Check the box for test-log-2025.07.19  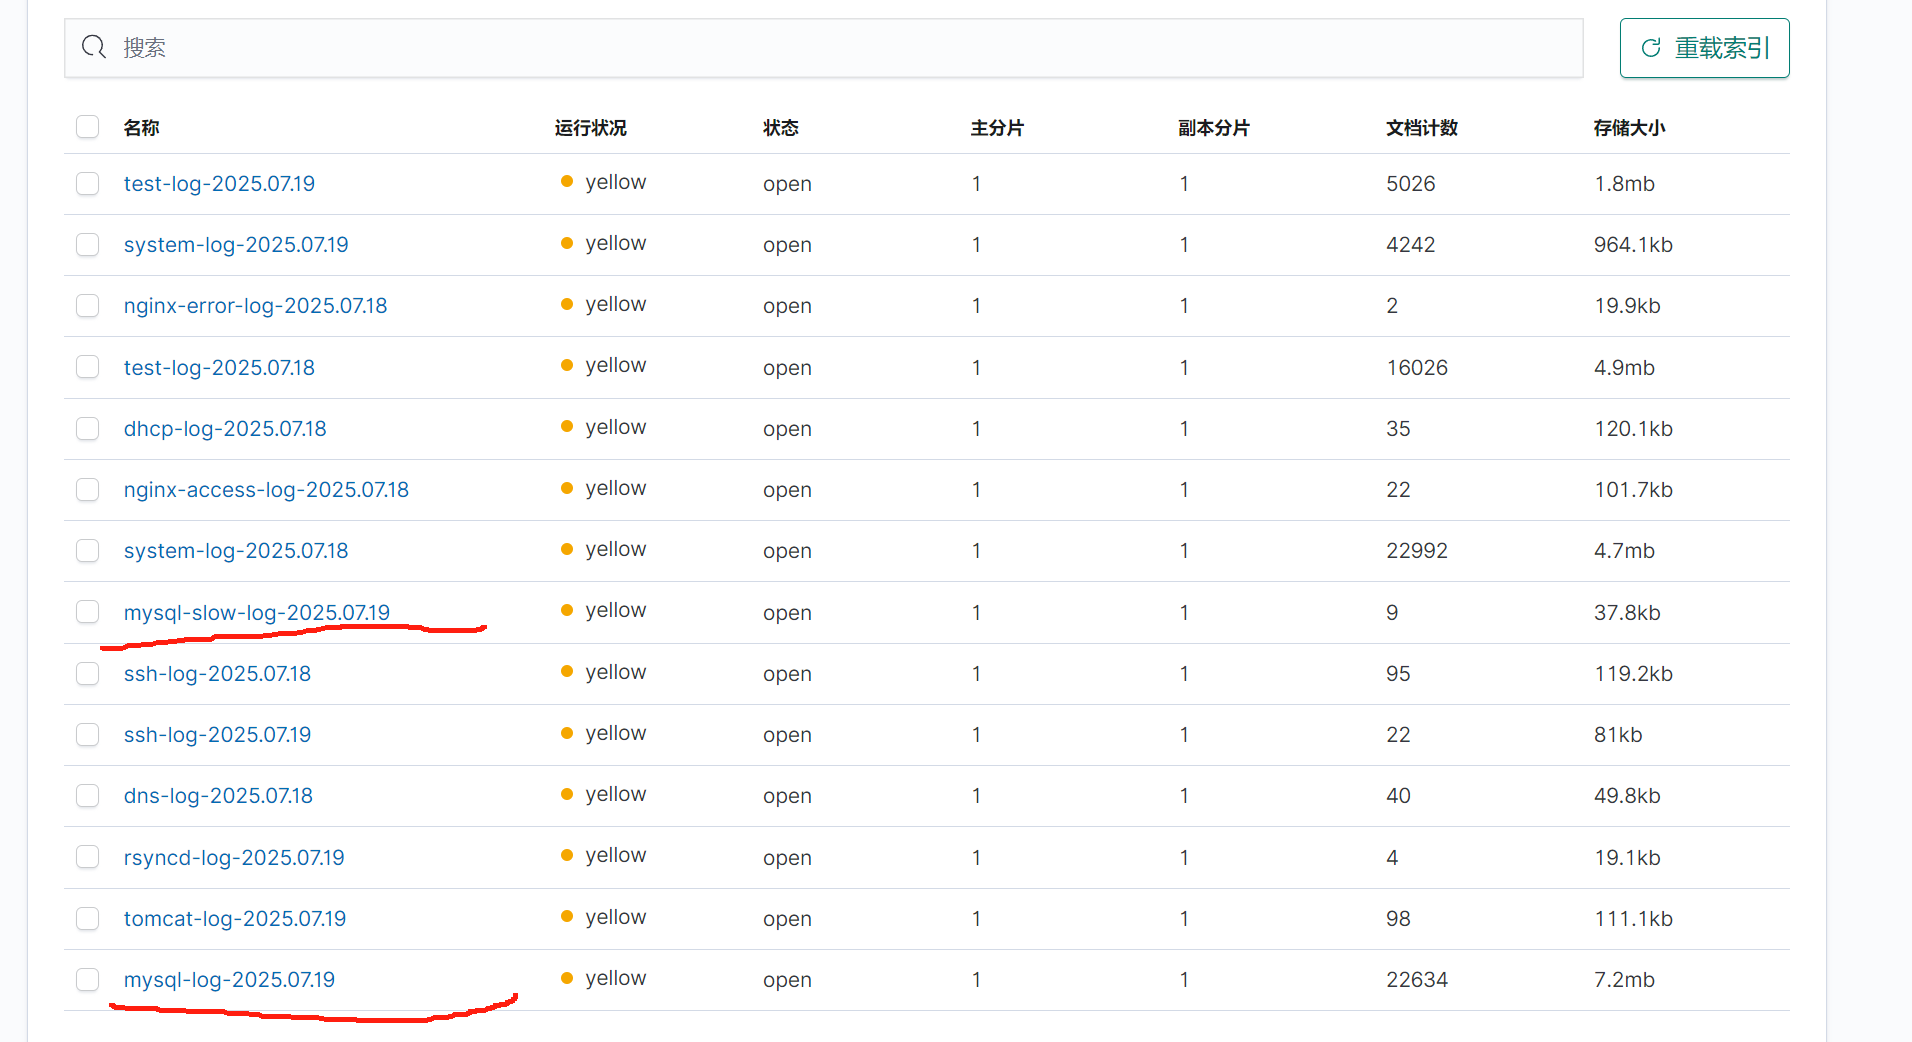(x=88, y=184)
